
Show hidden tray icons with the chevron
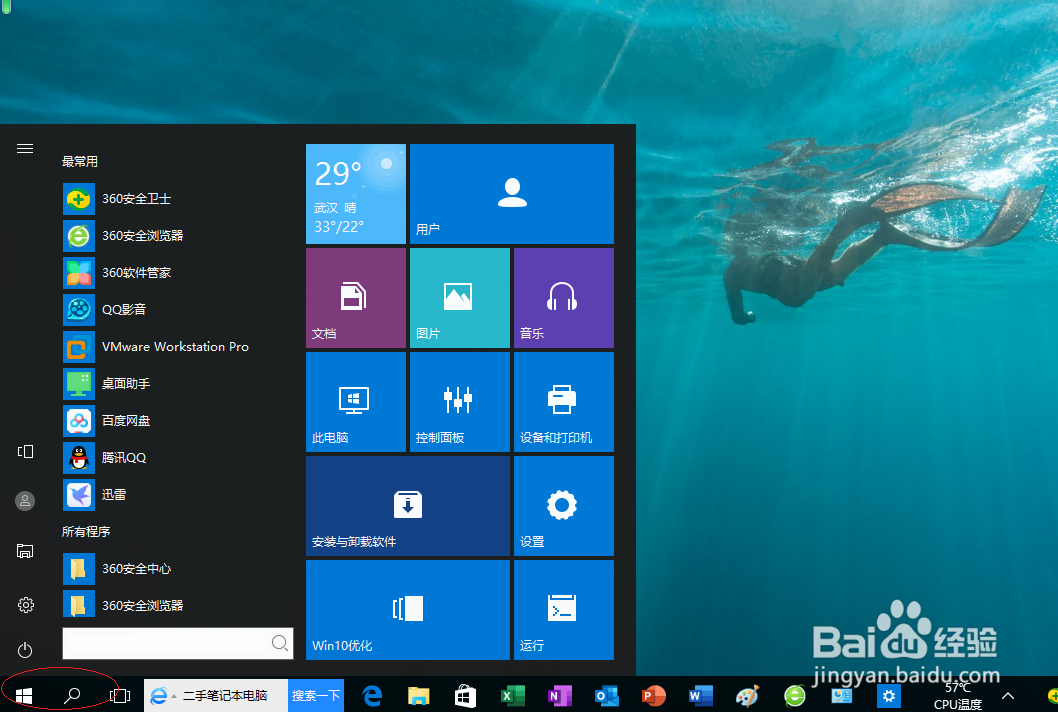tap(1008, 695)
